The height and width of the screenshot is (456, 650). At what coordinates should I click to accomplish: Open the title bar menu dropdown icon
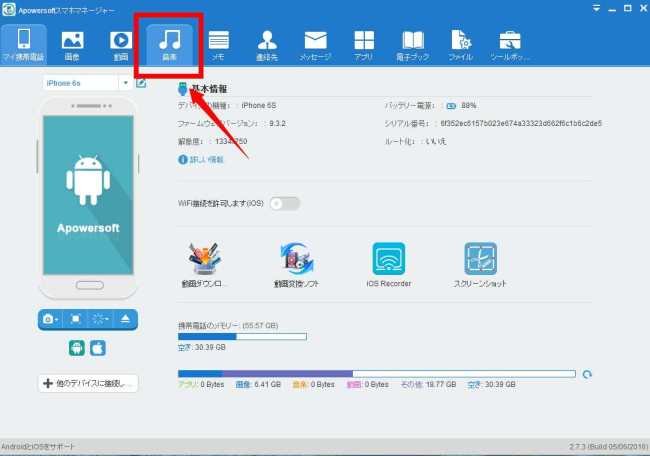(x=596, y=8)
